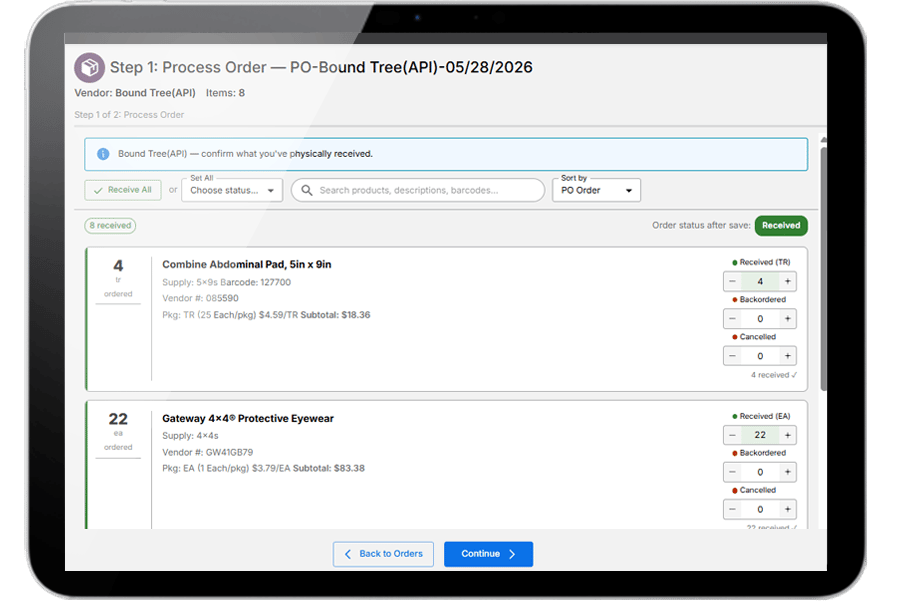Click the magnifier search icon
This screenshot has height=614, width=900.
click(x=307, y=190)
